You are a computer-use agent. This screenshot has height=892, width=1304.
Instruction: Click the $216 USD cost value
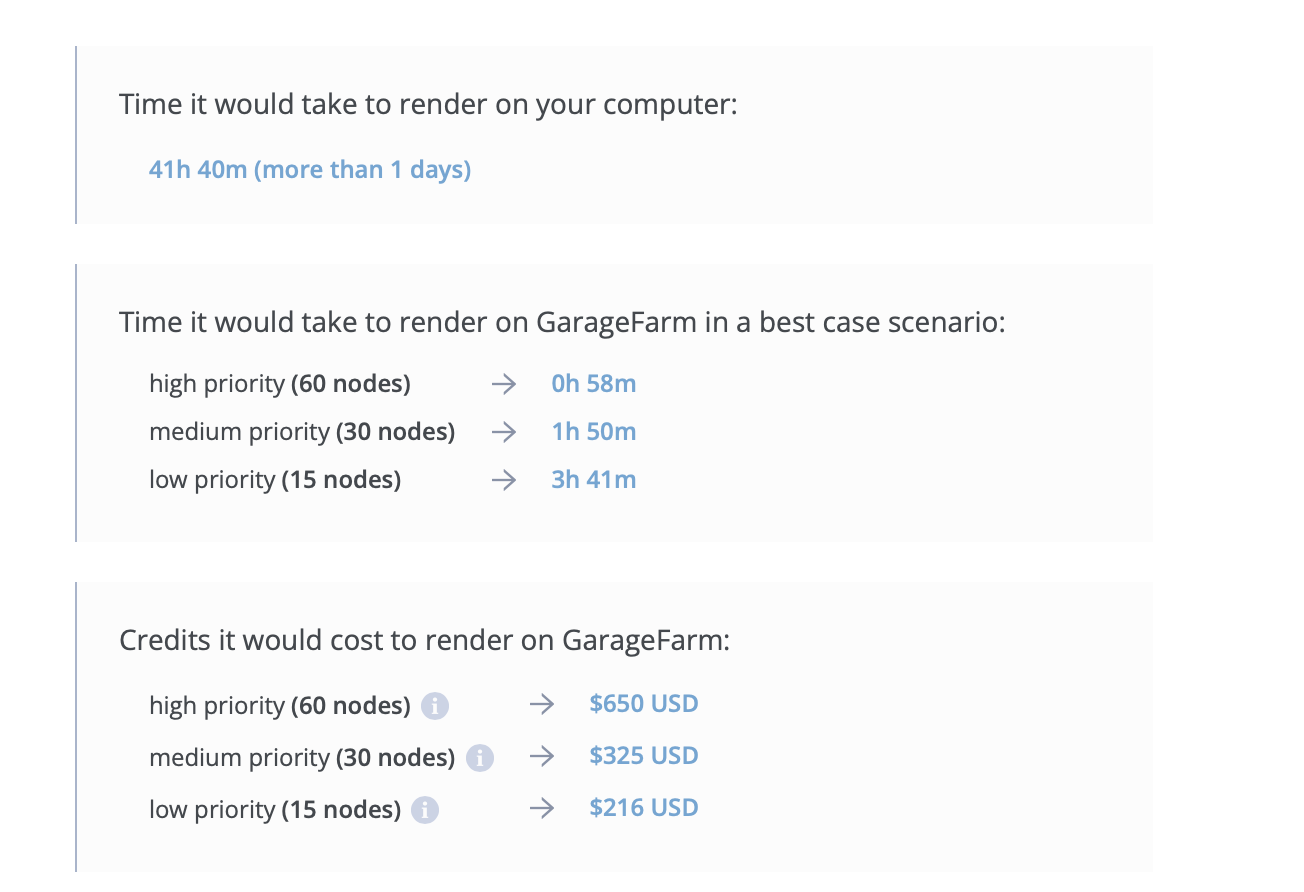click(x=643, y=808)
